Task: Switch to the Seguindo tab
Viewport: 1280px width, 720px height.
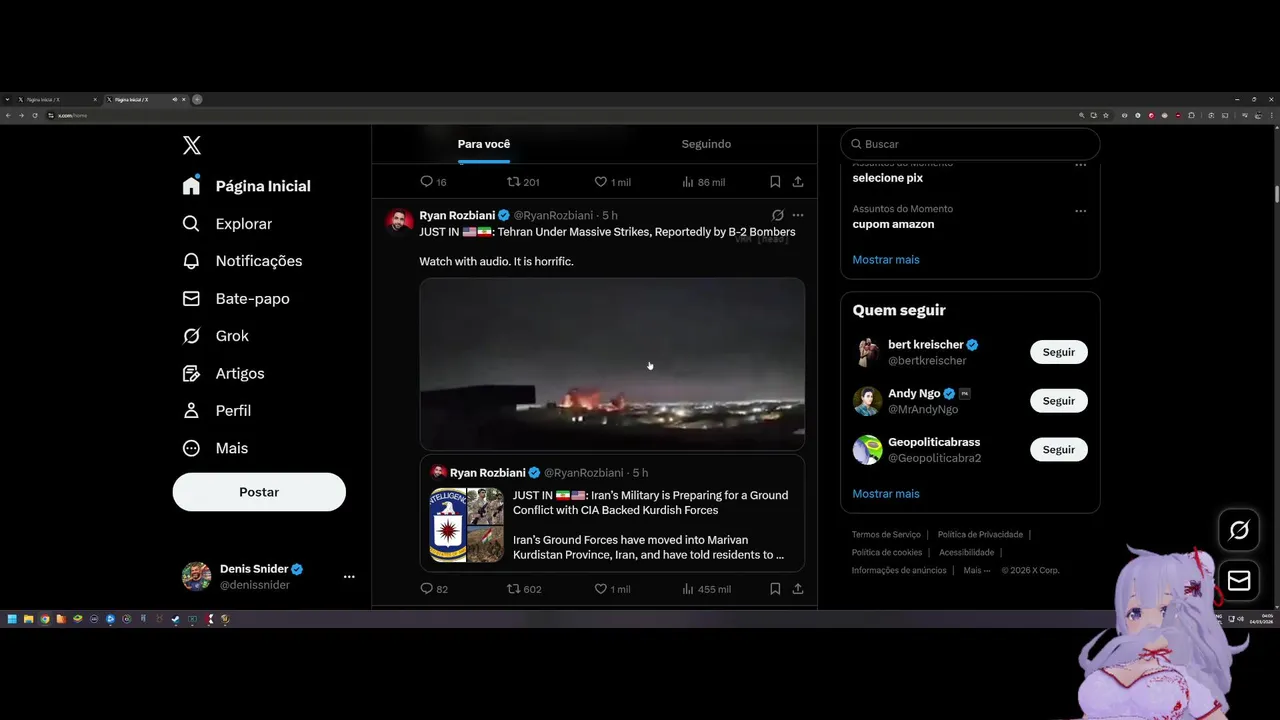Action: coord(706,144)
